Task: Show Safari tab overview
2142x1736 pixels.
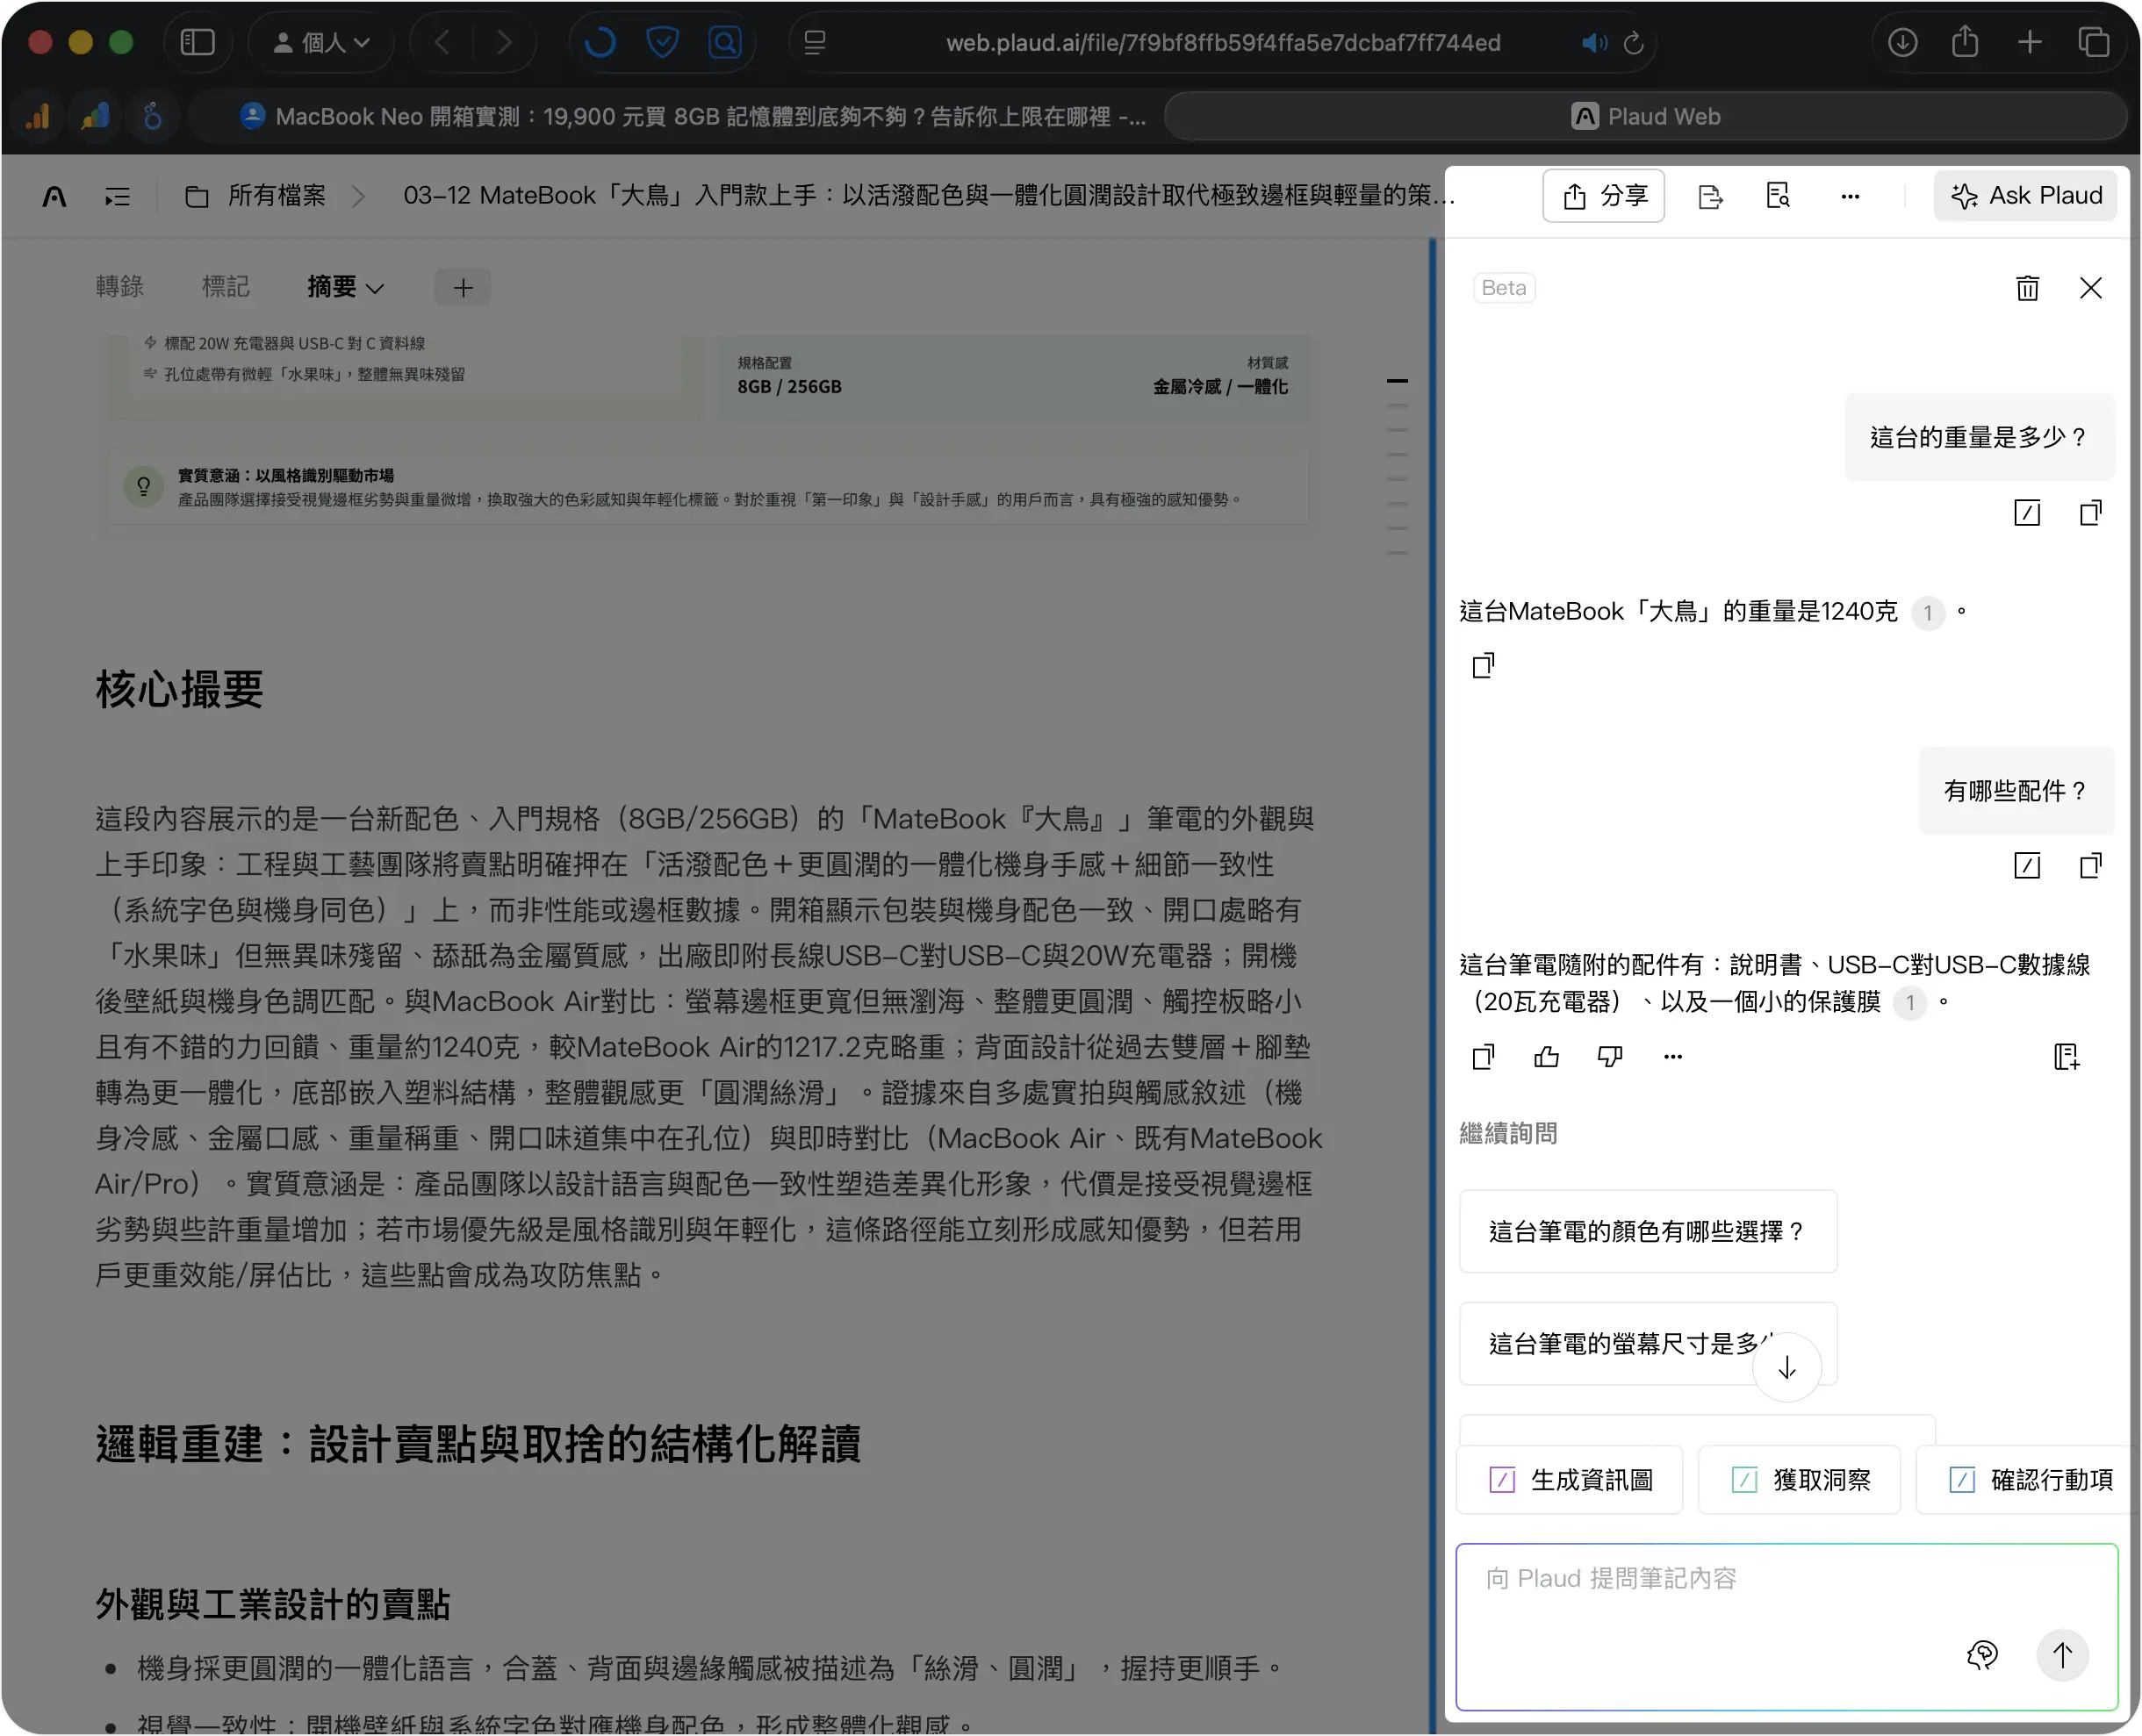Action: pos(2093,42)
